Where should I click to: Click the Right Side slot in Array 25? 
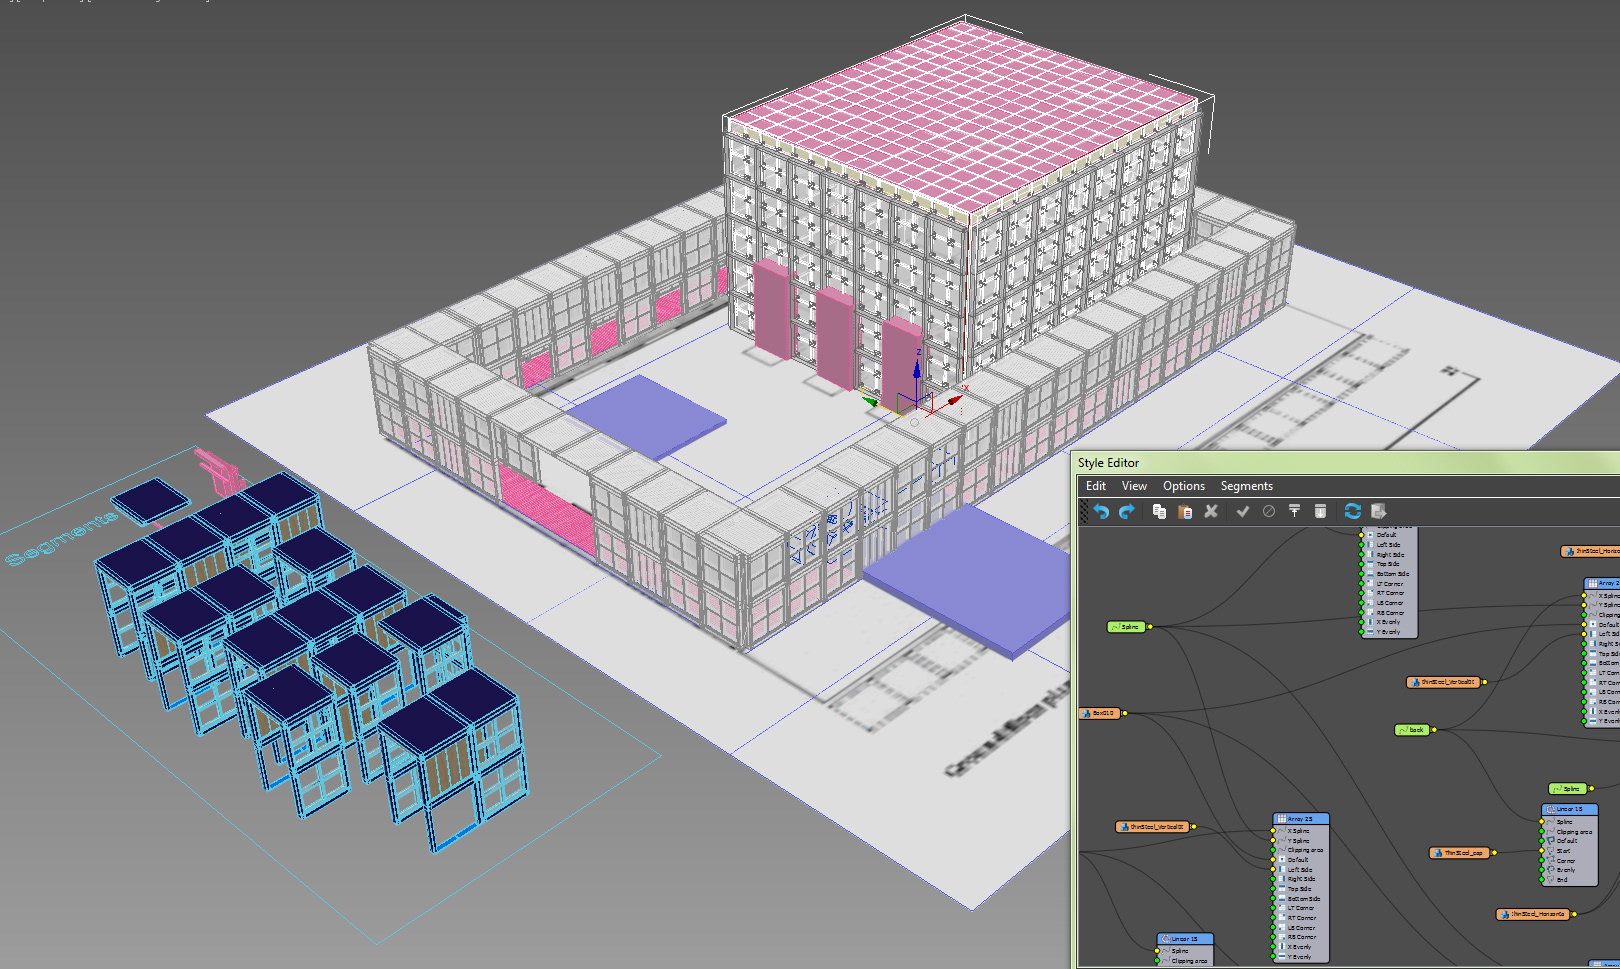click(x=1300, y=879)
